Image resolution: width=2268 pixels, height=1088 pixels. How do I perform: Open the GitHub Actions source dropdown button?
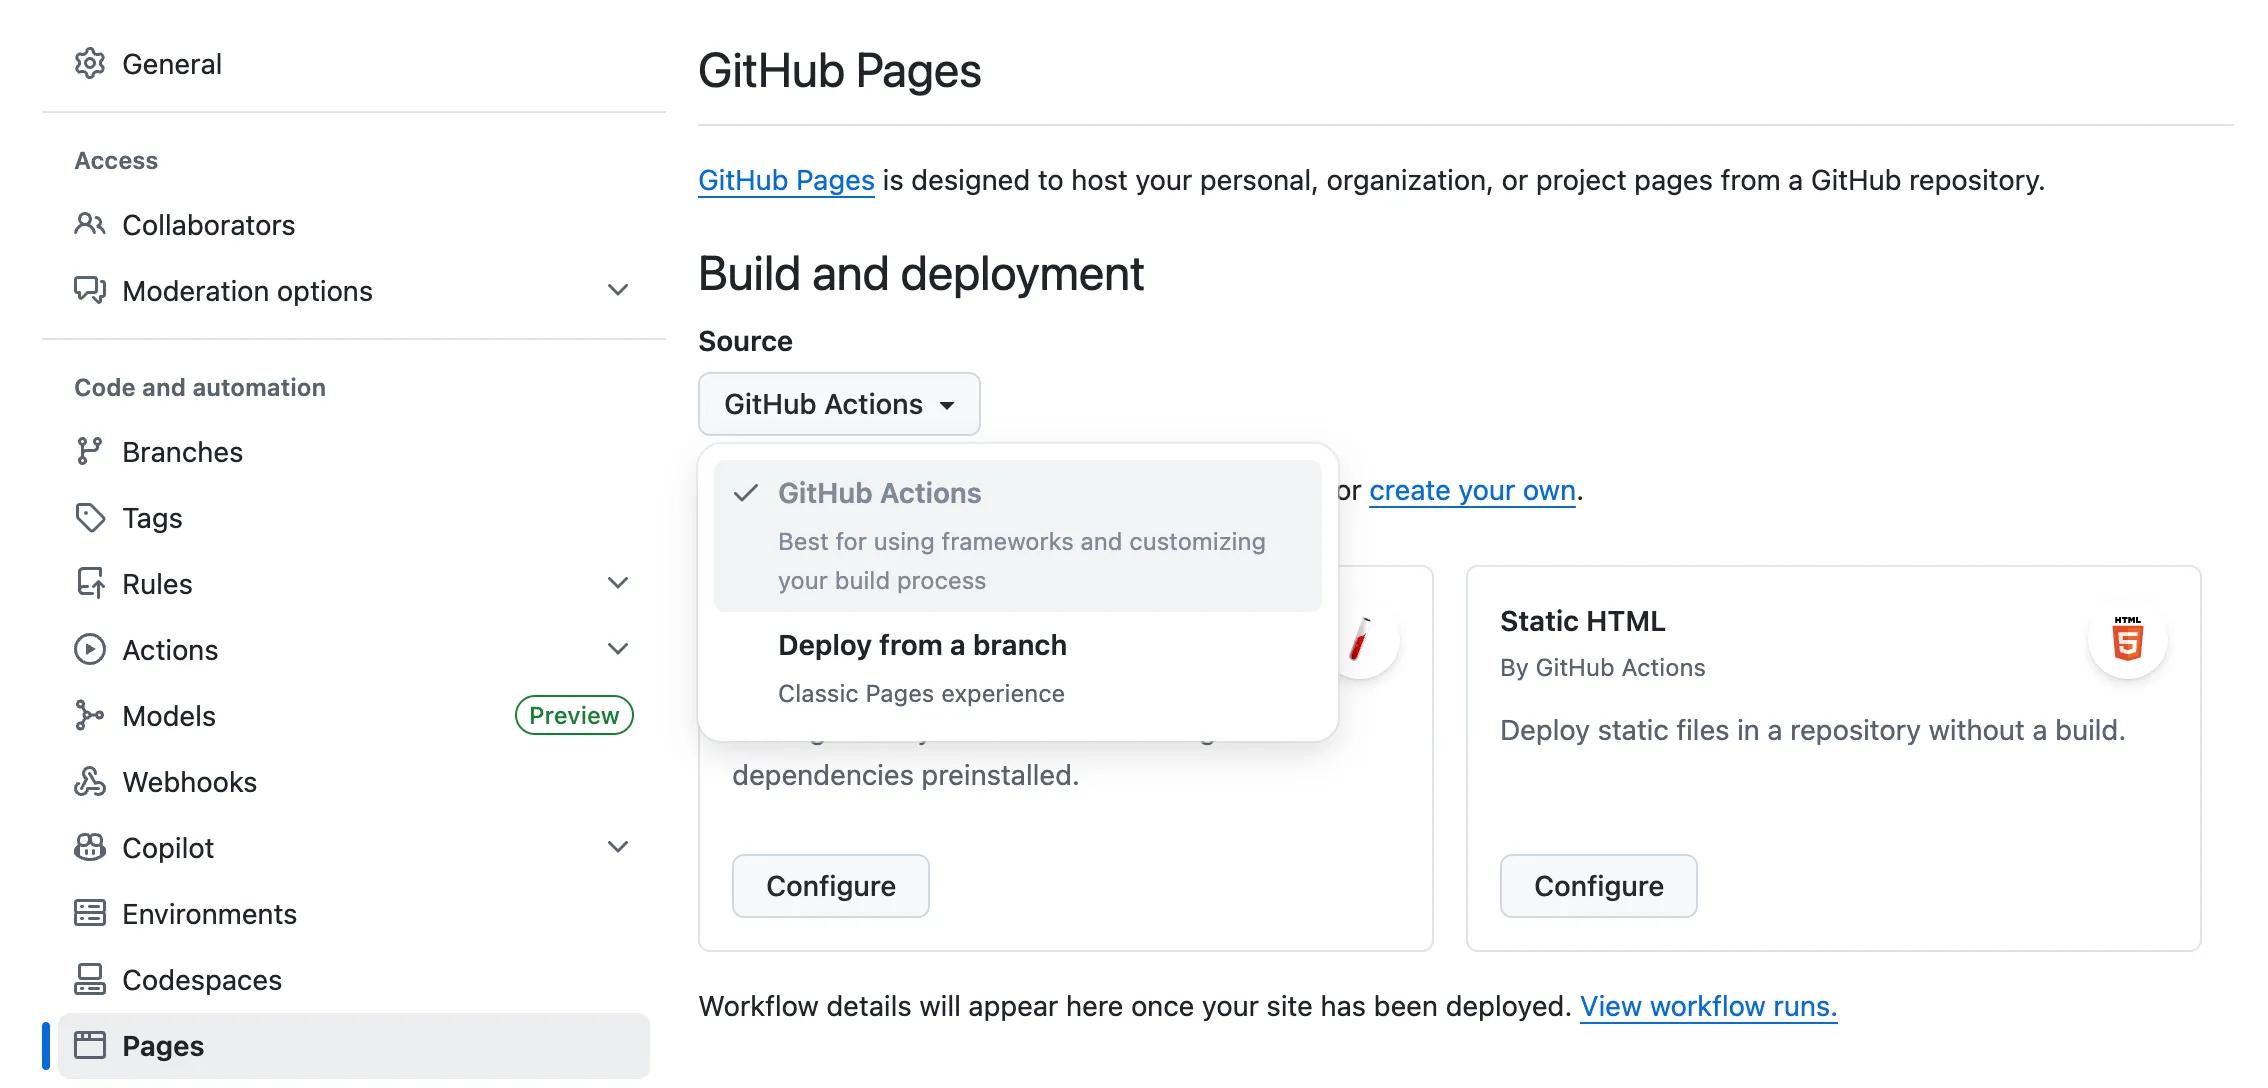(x=838, y=404)
